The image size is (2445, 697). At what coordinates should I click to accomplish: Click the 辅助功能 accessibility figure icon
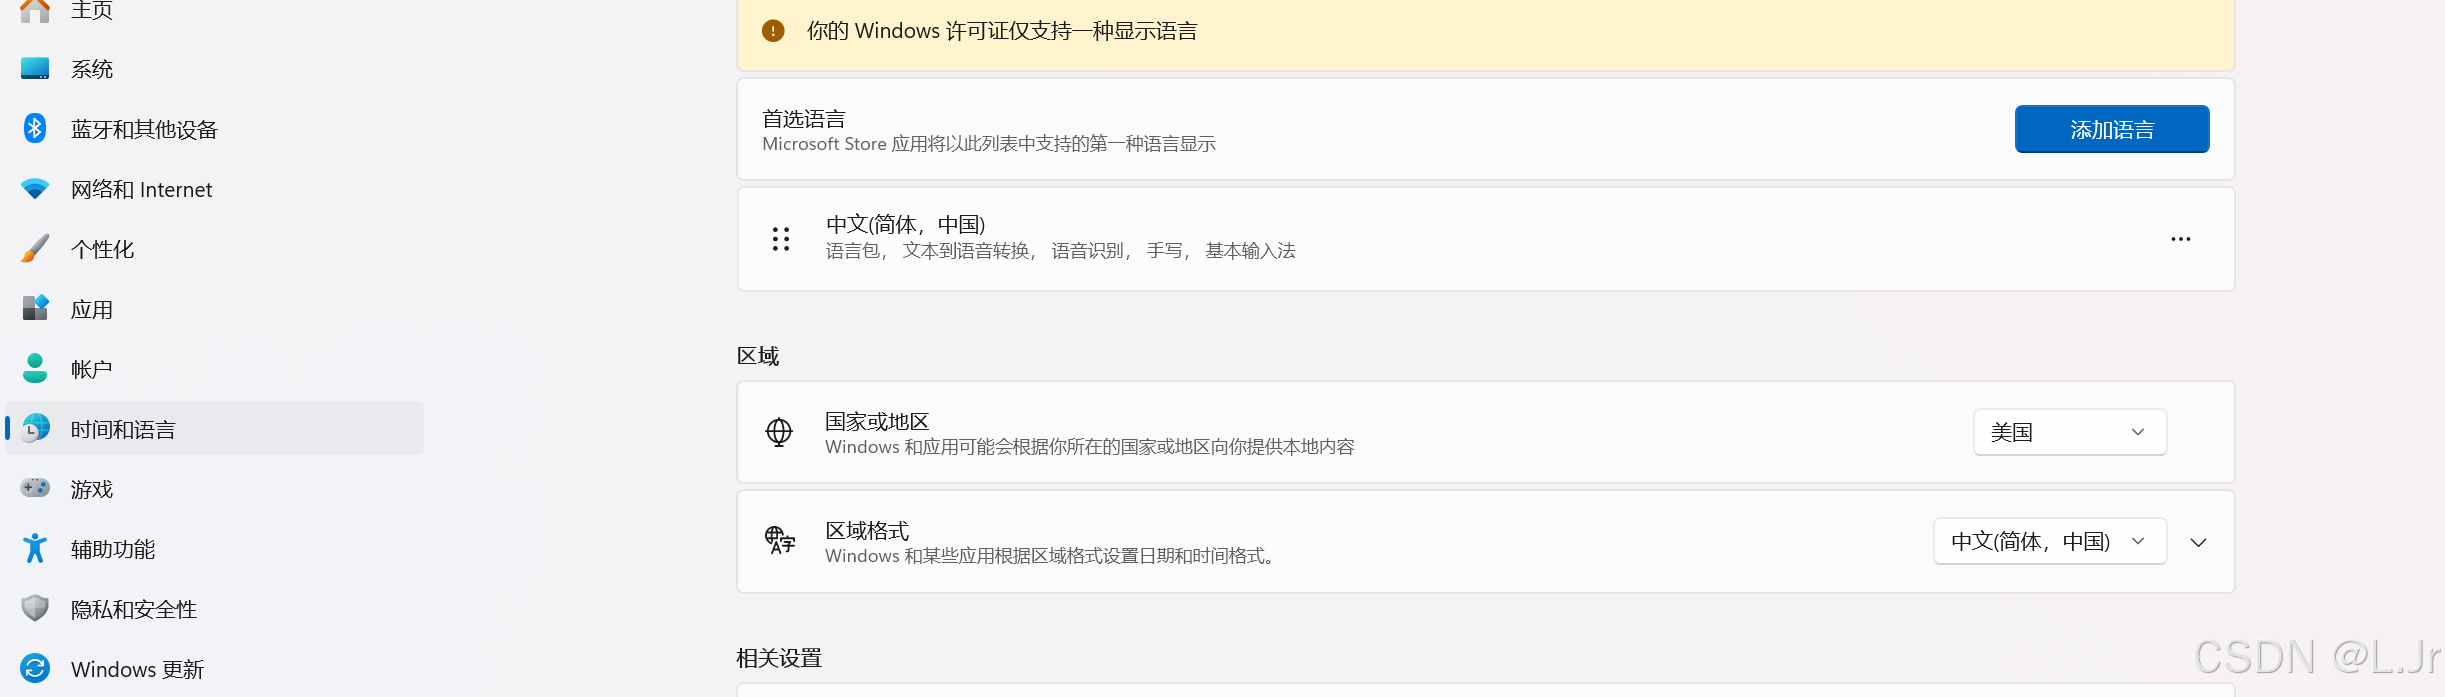tap(35, 548)
